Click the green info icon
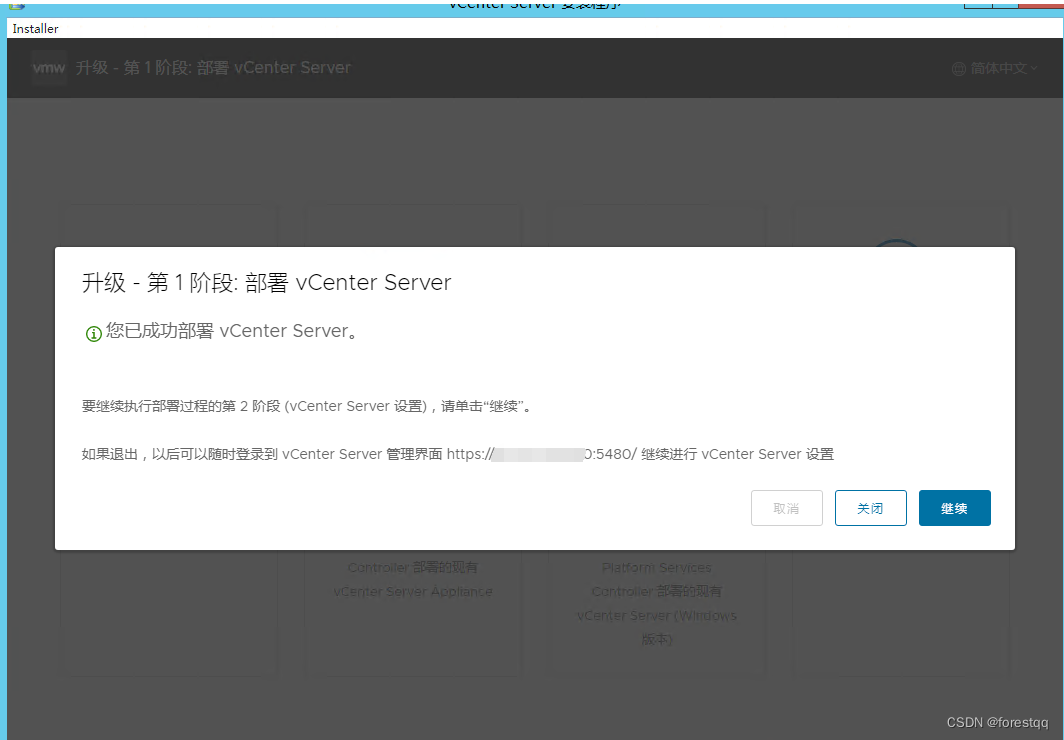 coord(93,333)
